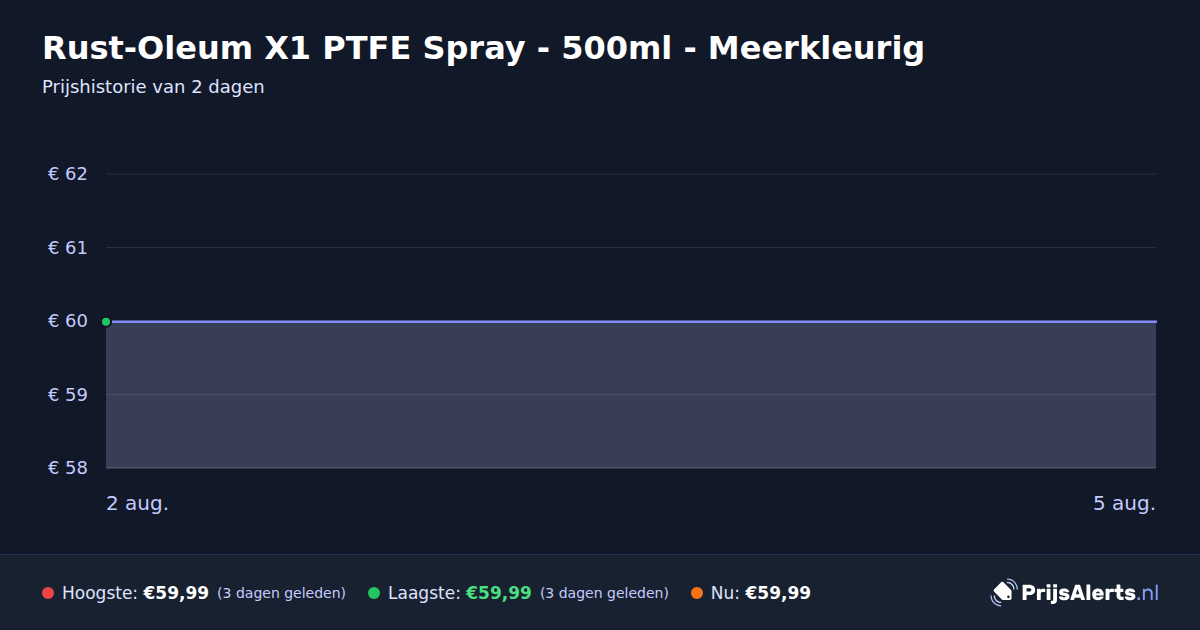Image resolution: width=1200 pixels, height=630 pixels.
Task: Click the € 59 axis label
Action: click(x=68, y=394)
